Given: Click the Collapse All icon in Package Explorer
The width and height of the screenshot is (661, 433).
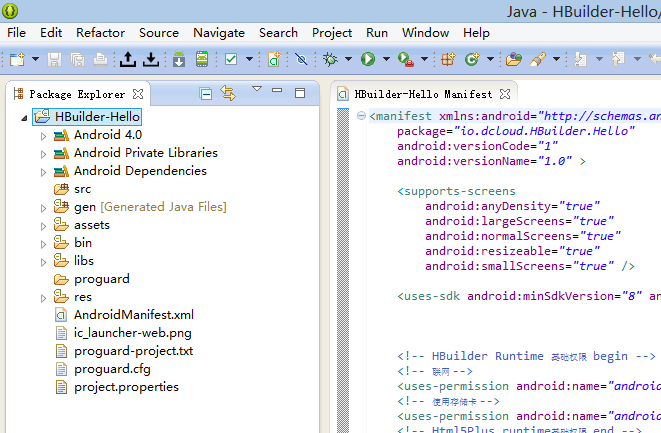Looking at the screenshot, I should (x=206, y=94).
